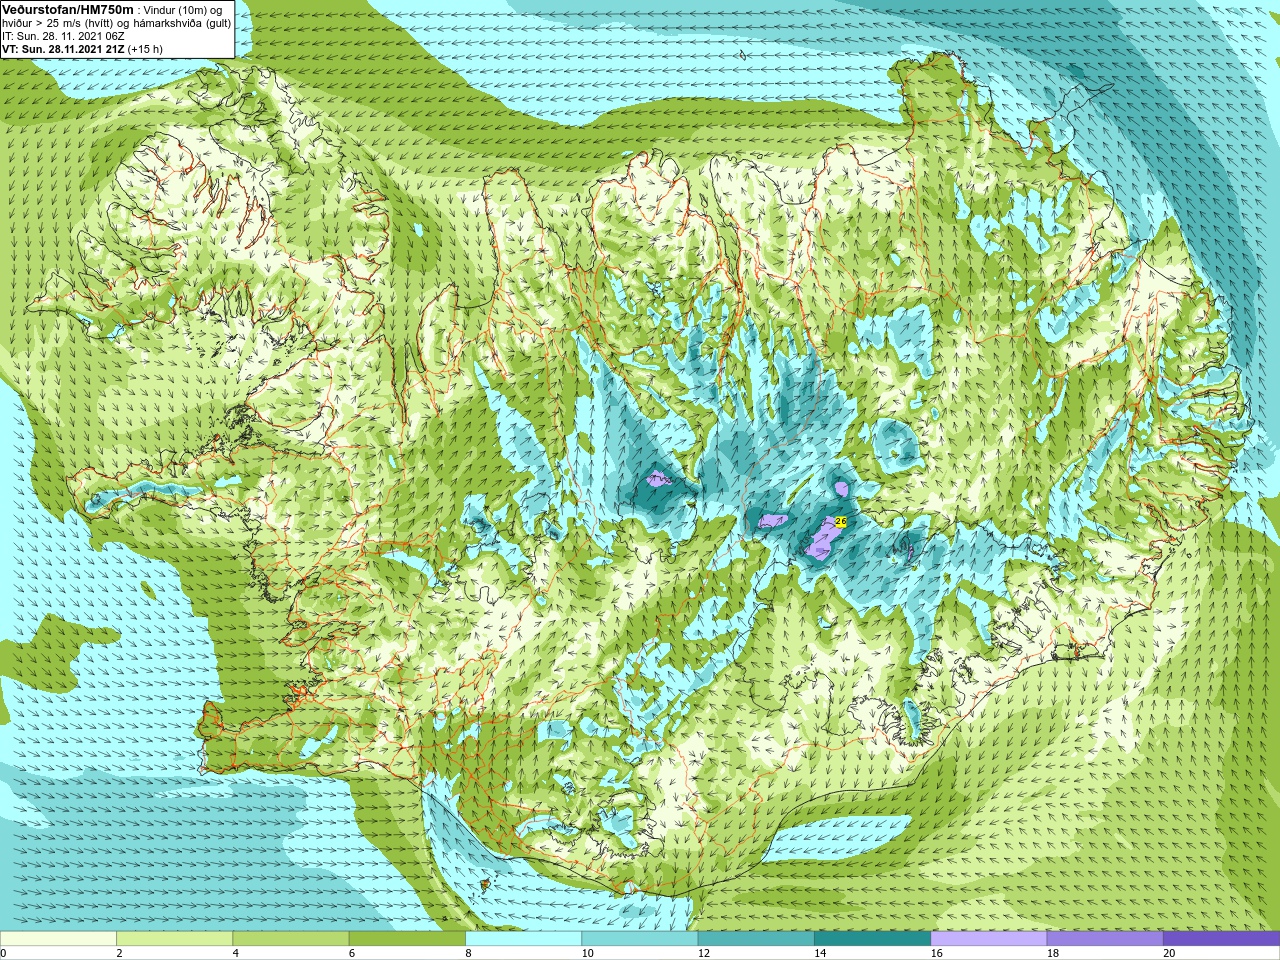Click legend scale value 2
Viewport: 1280px width, 960px height.
coord(119,953)
